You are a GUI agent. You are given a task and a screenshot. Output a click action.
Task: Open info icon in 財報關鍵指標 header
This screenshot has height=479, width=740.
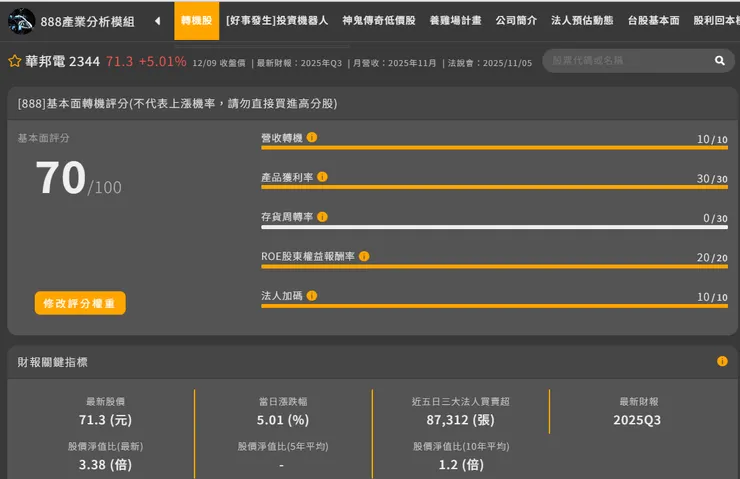722,361
